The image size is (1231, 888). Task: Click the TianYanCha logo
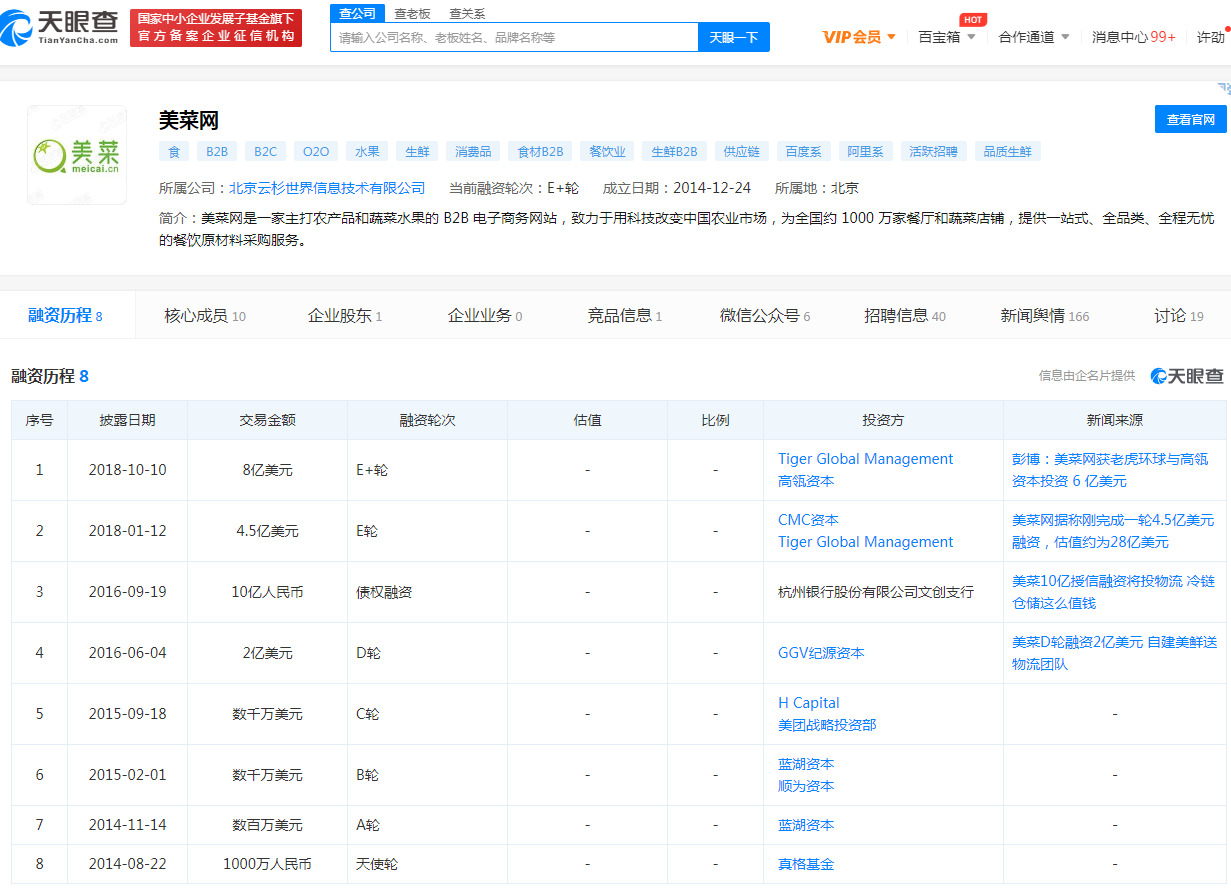tap(60, 28)
